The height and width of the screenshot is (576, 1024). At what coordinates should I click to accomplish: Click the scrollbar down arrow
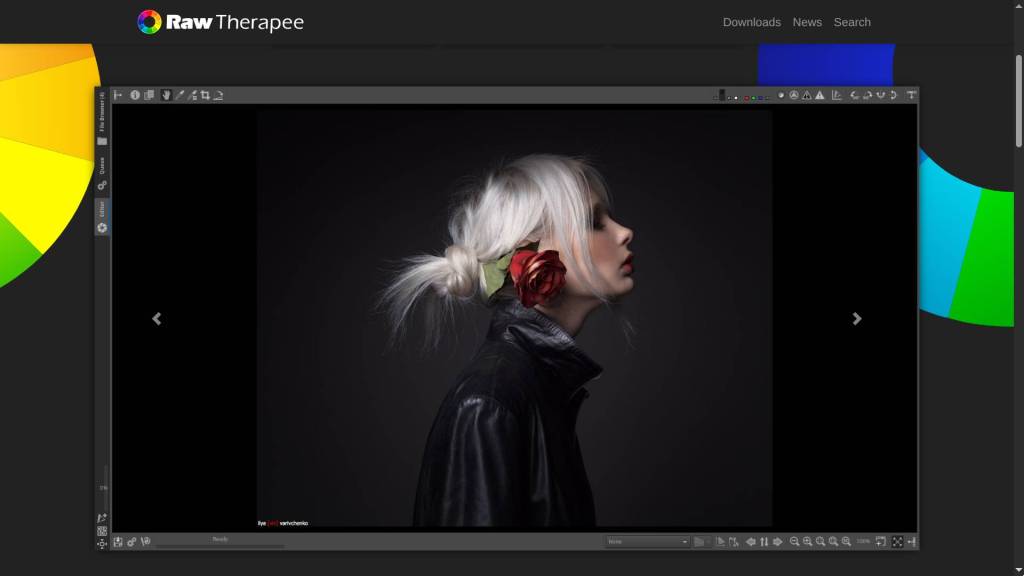[x=1019, y=571]
